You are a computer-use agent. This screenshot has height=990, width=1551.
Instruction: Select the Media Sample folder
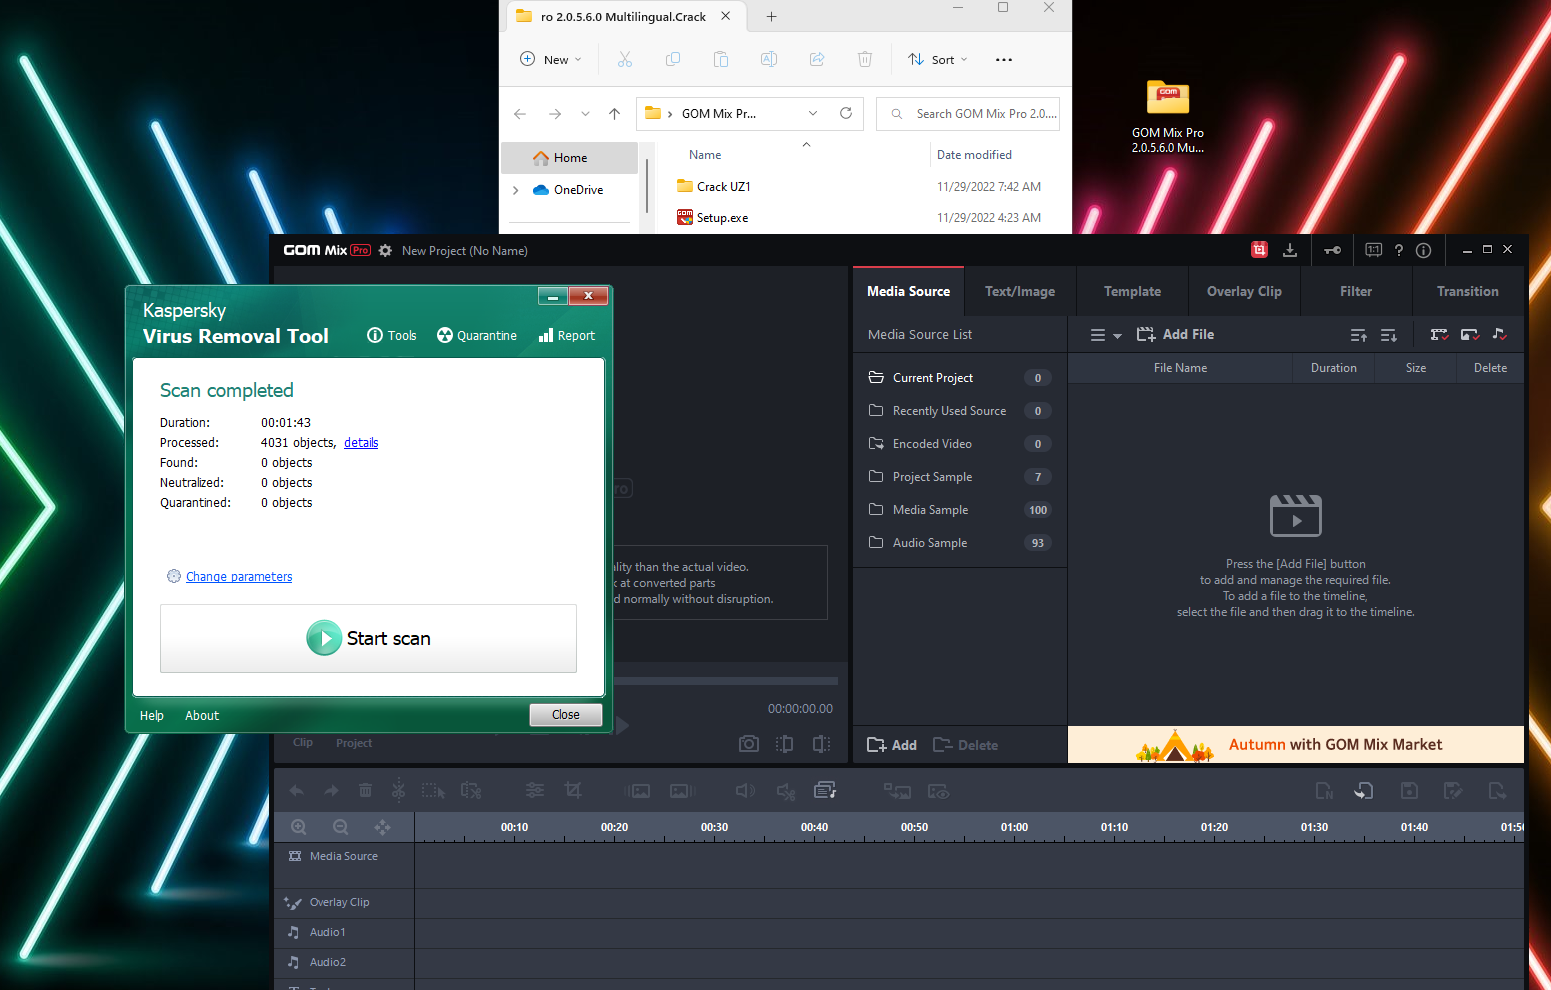tap(930, 510)
